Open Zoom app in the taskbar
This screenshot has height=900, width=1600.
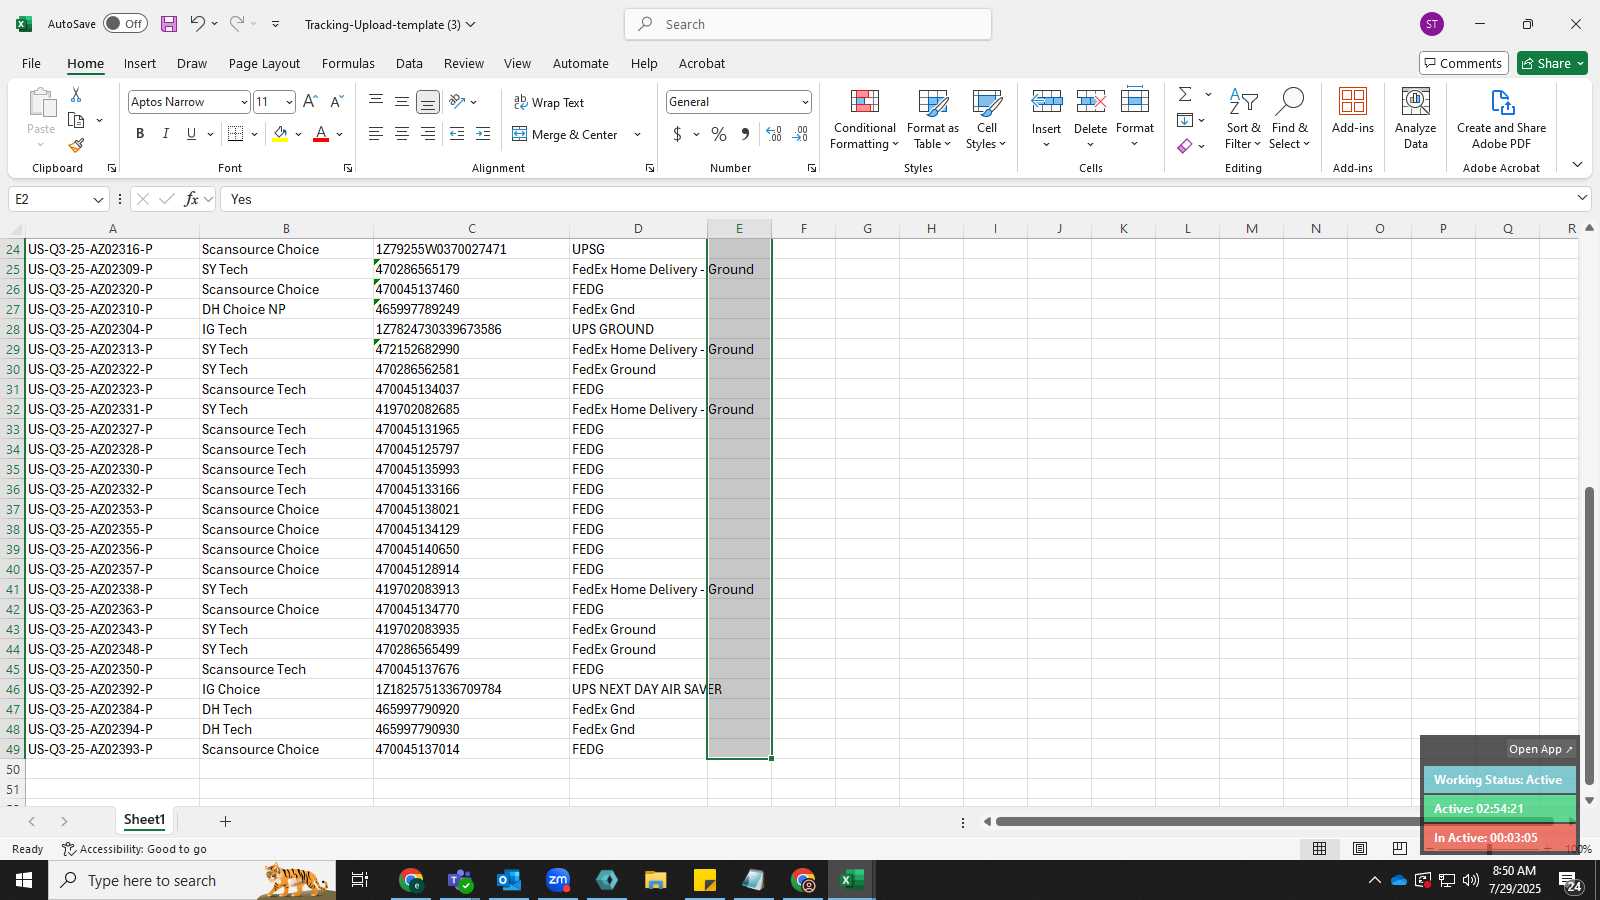558,880
